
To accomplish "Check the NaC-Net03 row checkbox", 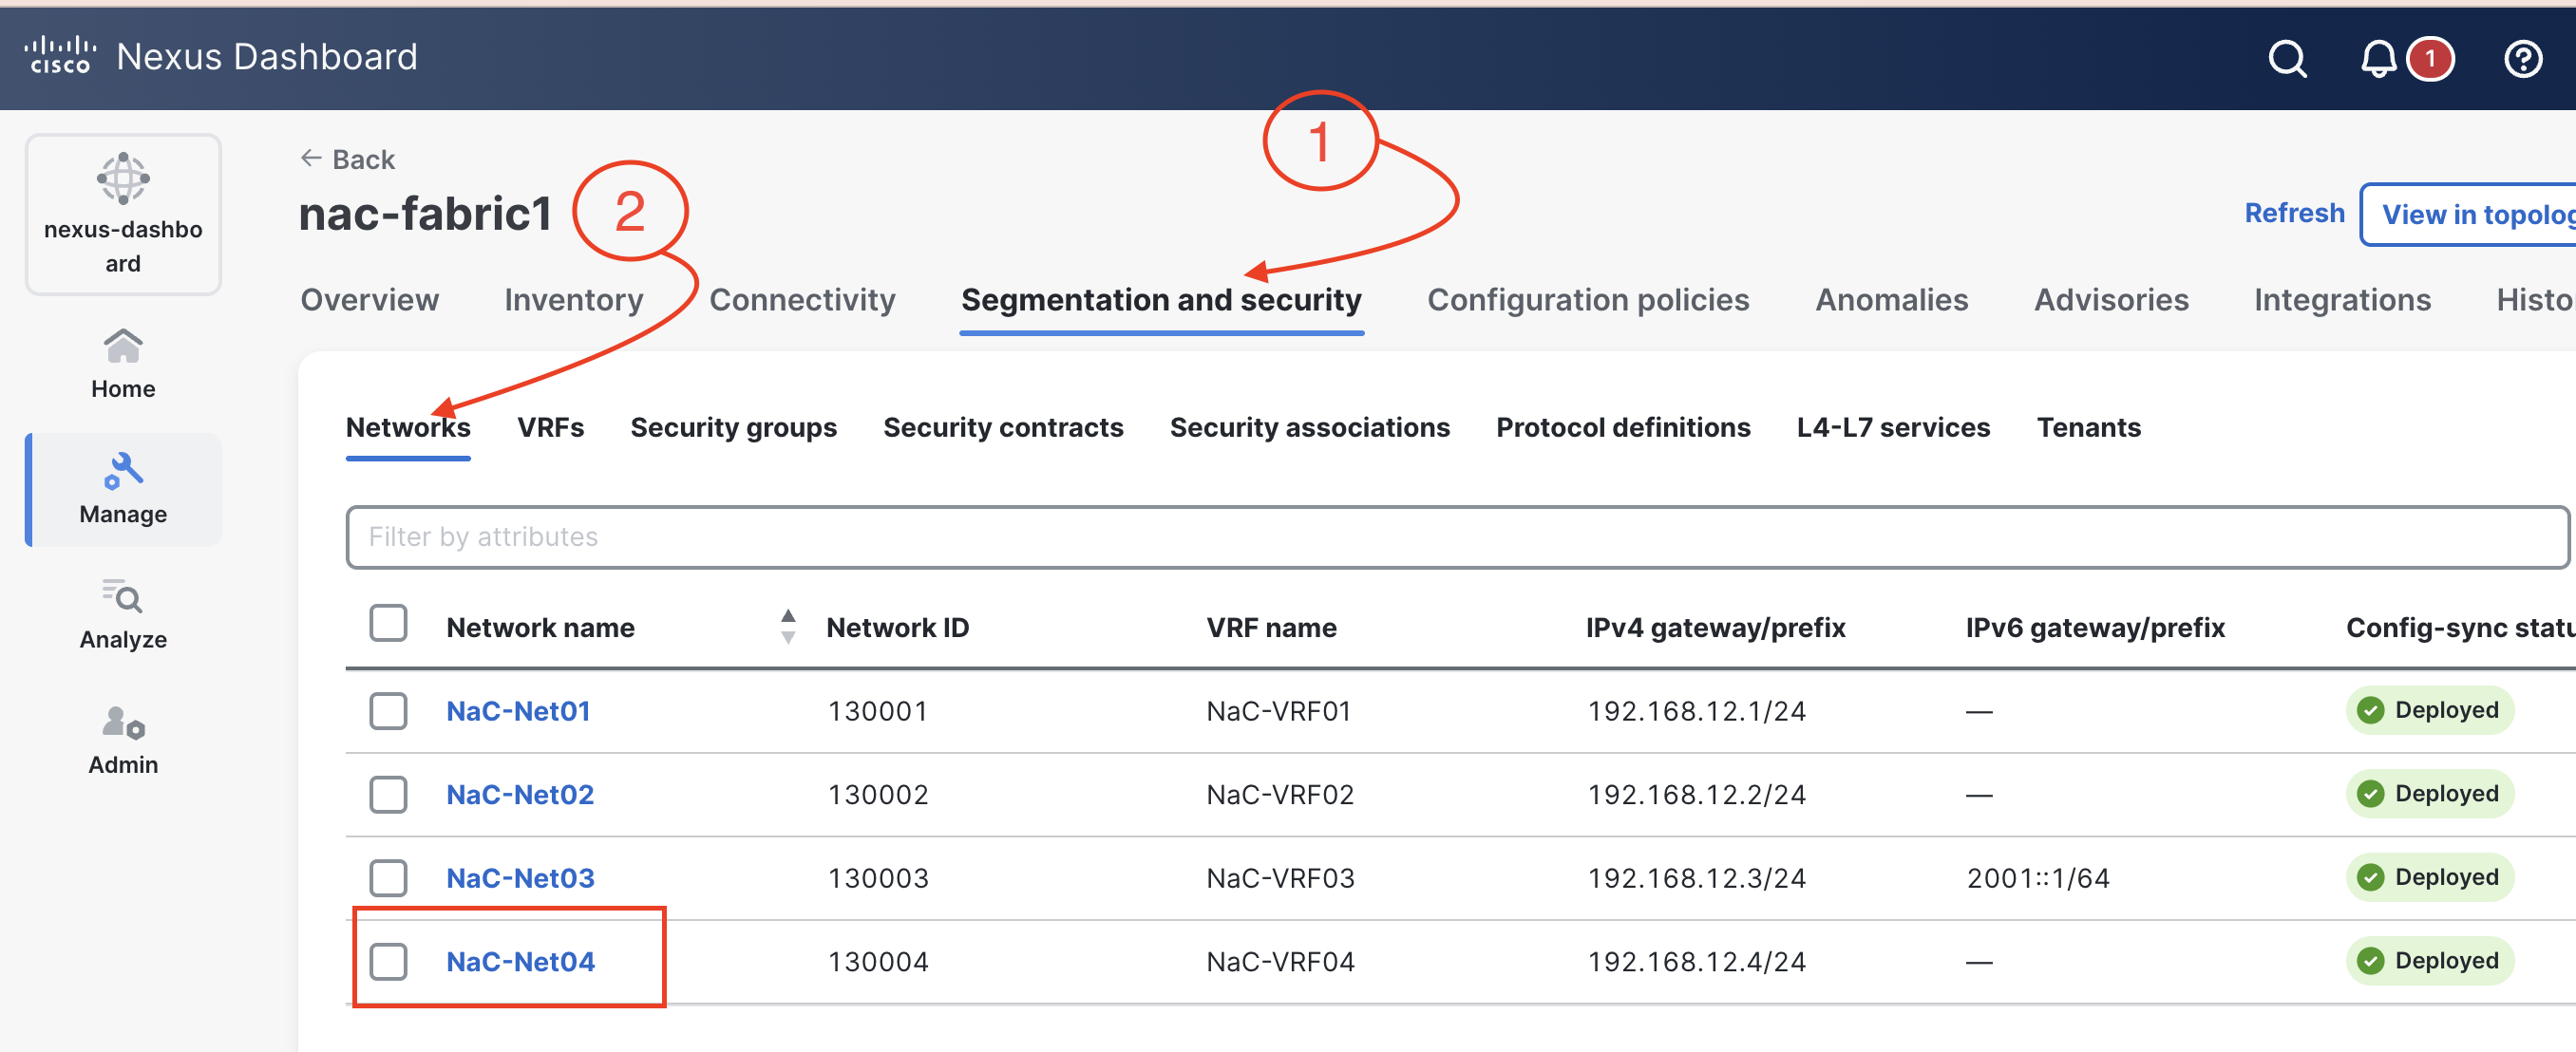I will click(388, 878).
